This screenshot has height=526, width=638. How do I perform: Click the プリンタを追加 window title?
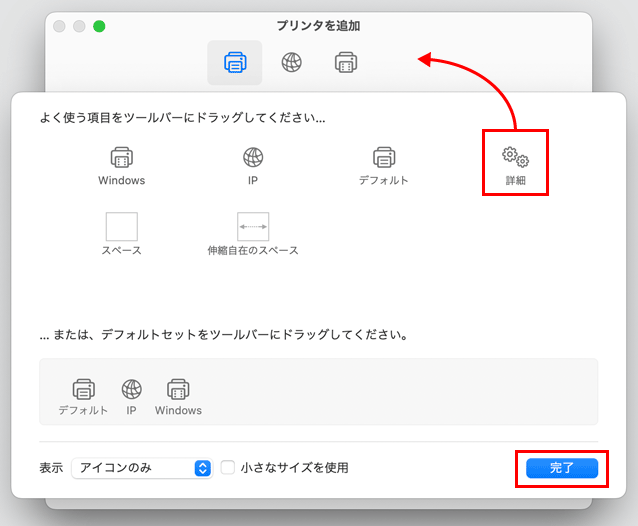click(318, 25)
